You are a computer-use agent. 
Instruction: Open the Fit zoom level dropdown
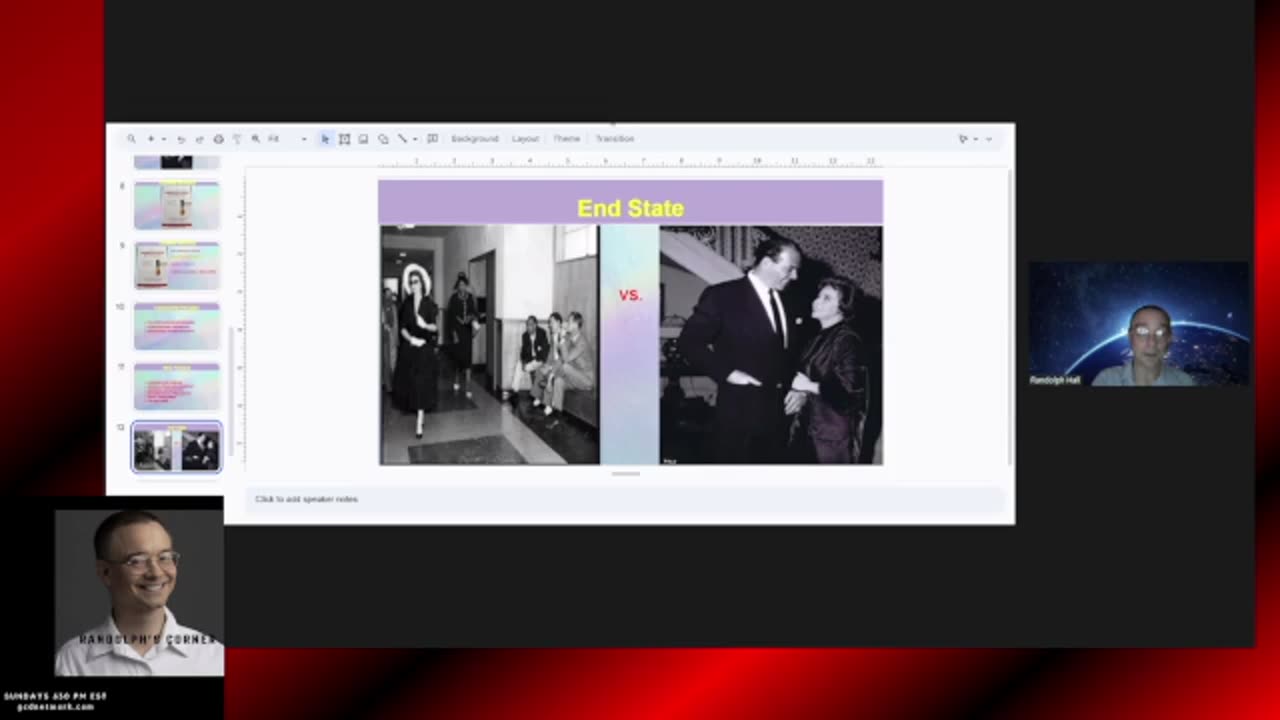tap(287, 139)
